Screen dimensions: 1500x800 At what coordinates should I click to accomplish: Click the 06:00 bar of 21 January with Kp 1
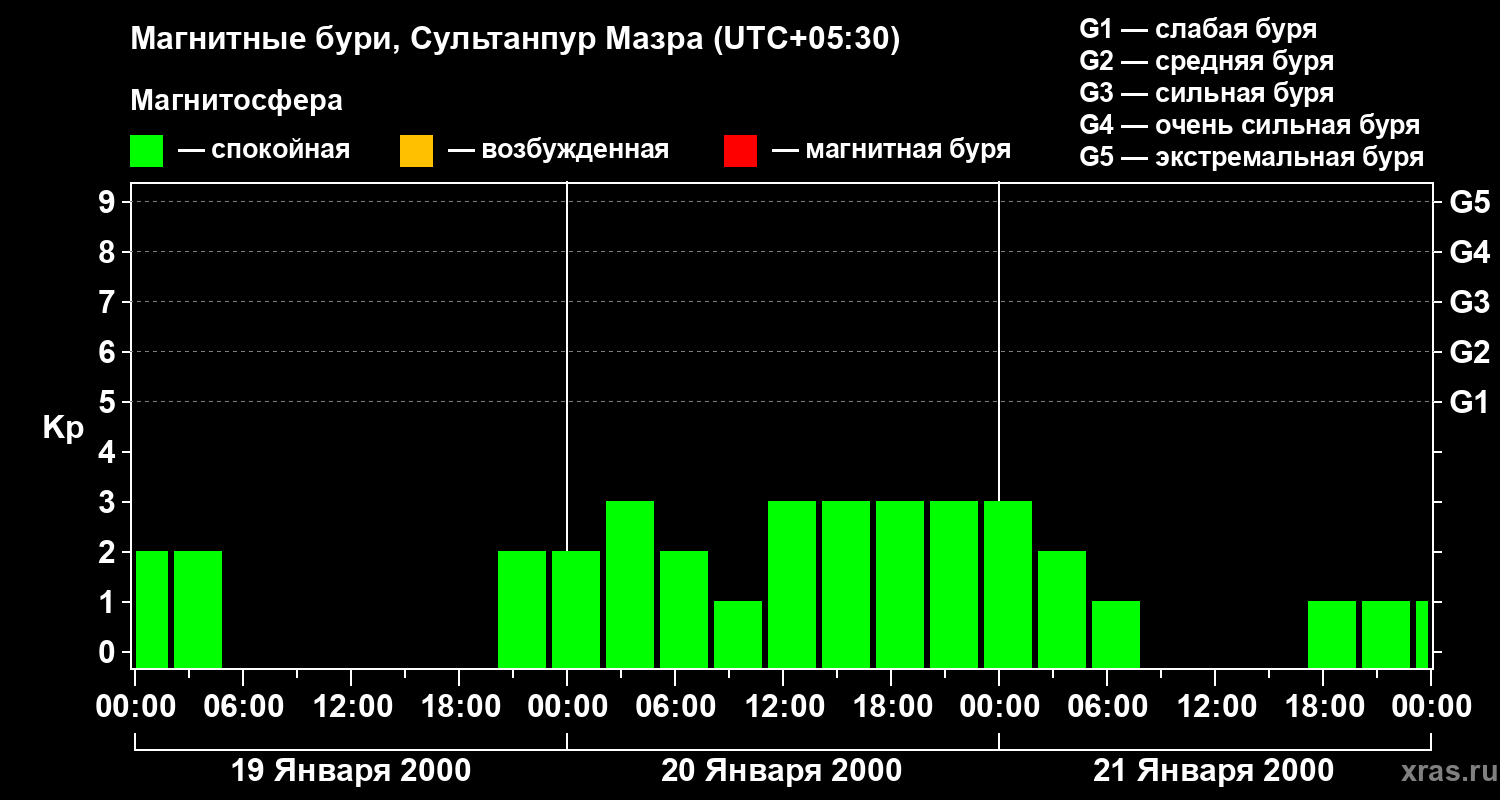coord(1116,635)
